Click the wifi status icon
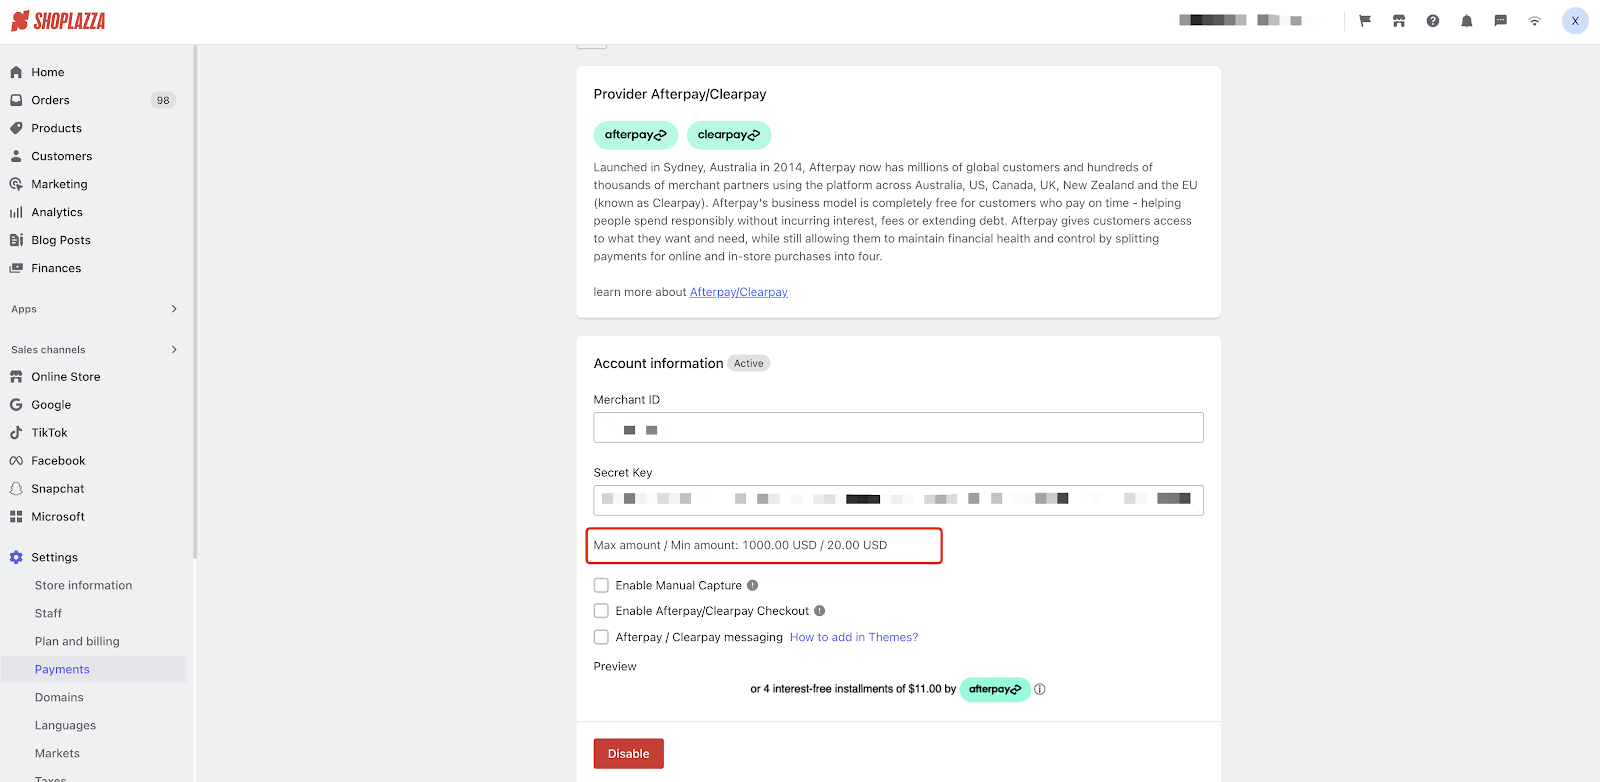 [x=1535, y=21]
